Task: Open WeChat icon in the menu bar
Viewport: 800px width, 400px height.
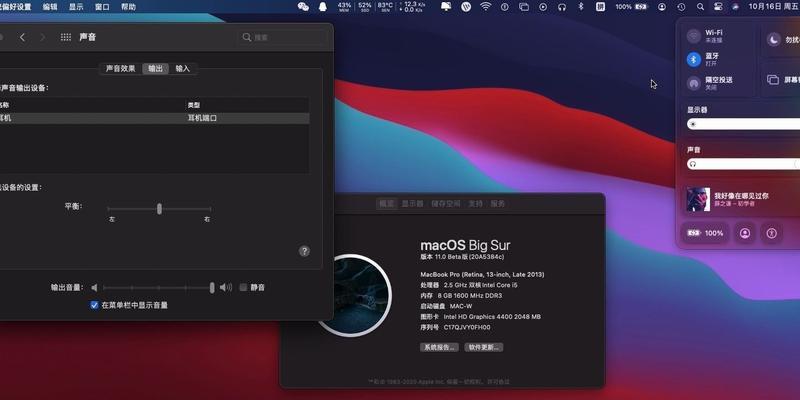Action: (x=303, y=7)
